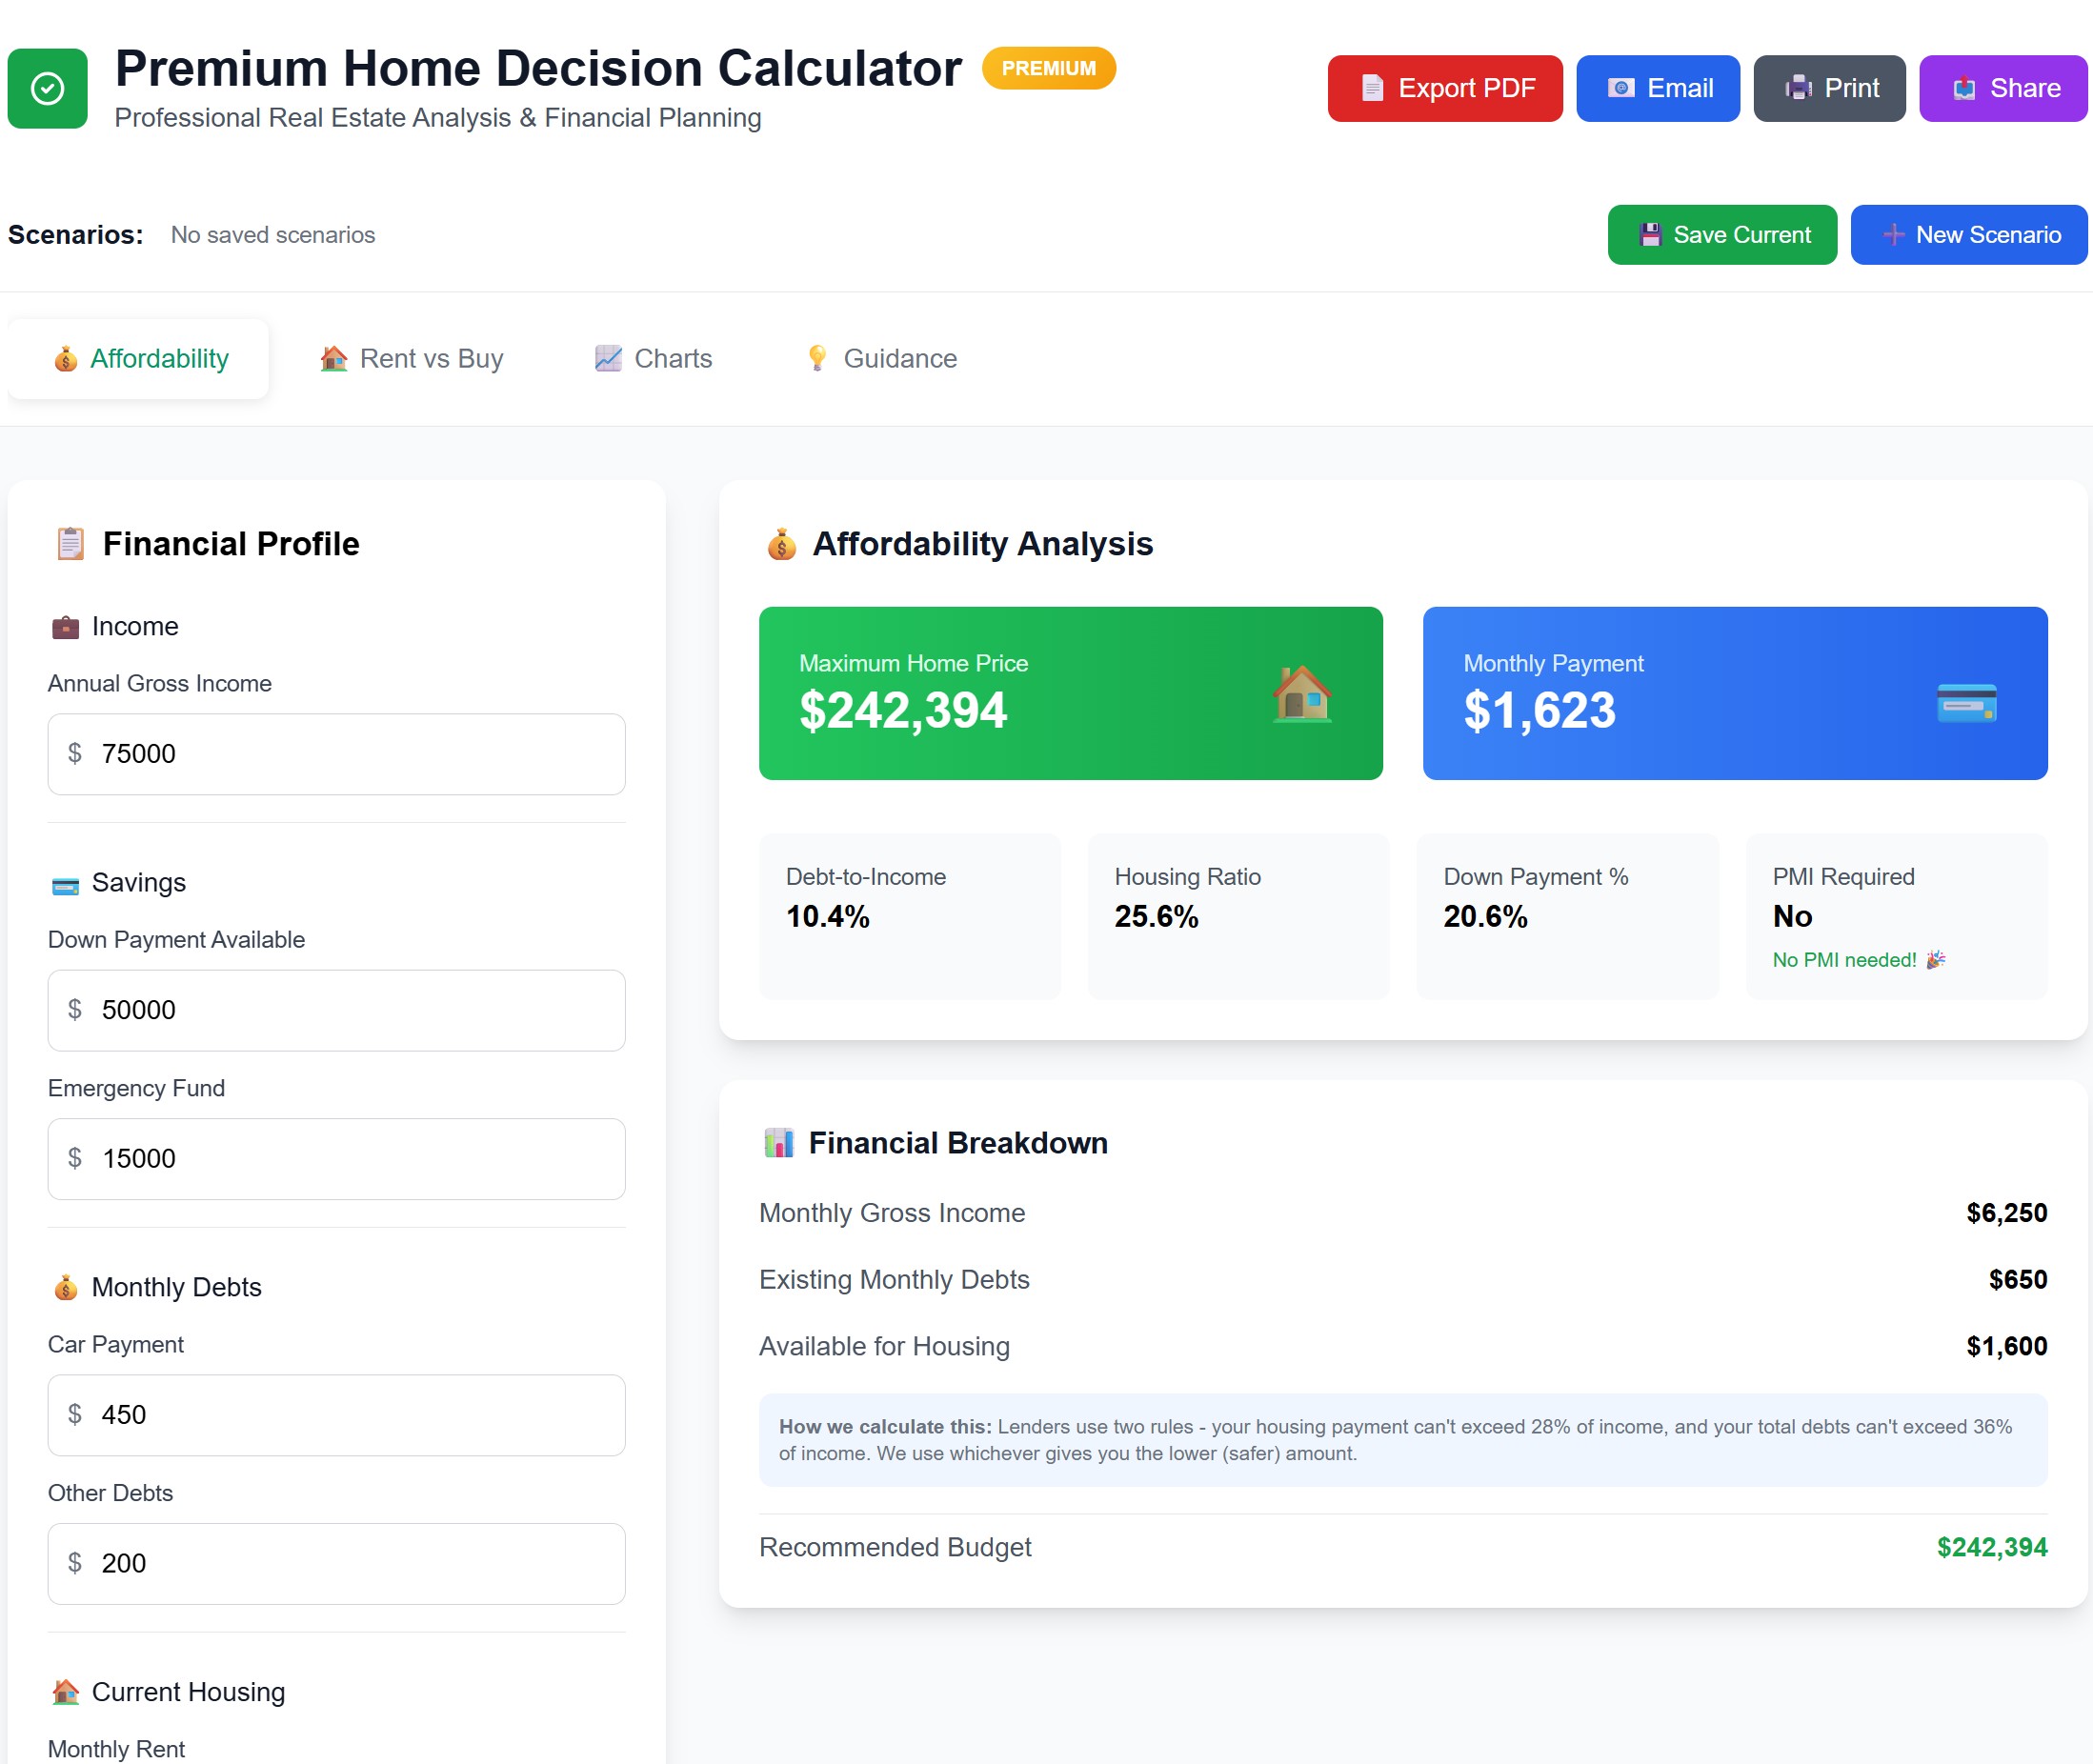Click the credit card icon on Monthly Payment card
This screenshot has height=1764, width=2093.
[1966, 703]
